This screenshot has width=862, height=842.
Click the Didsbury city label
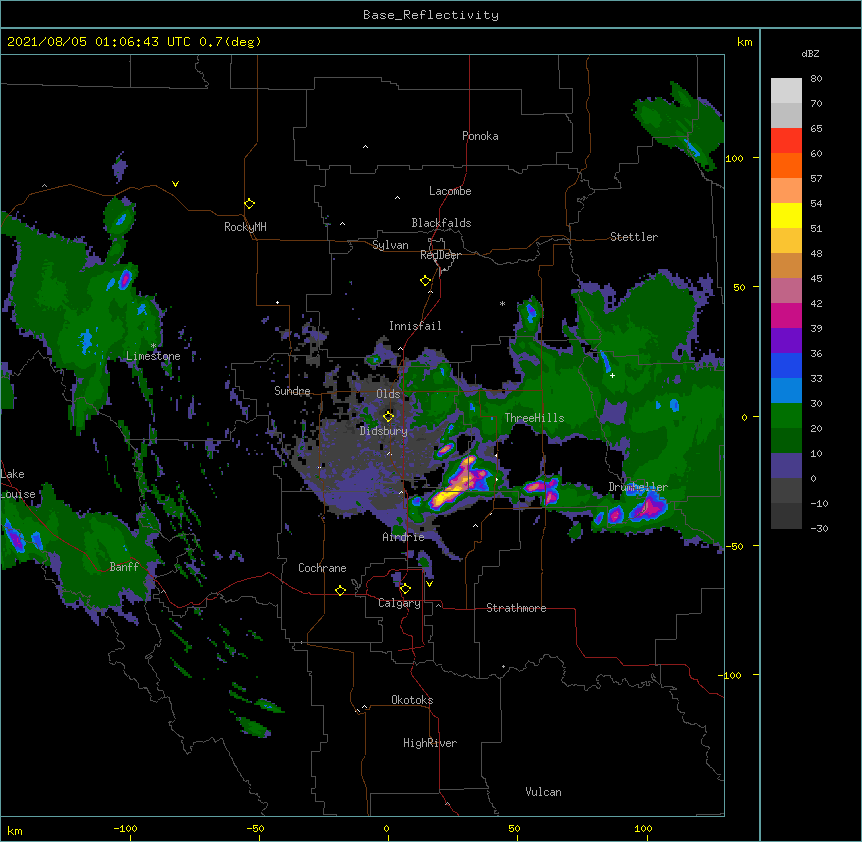(384, 431)
